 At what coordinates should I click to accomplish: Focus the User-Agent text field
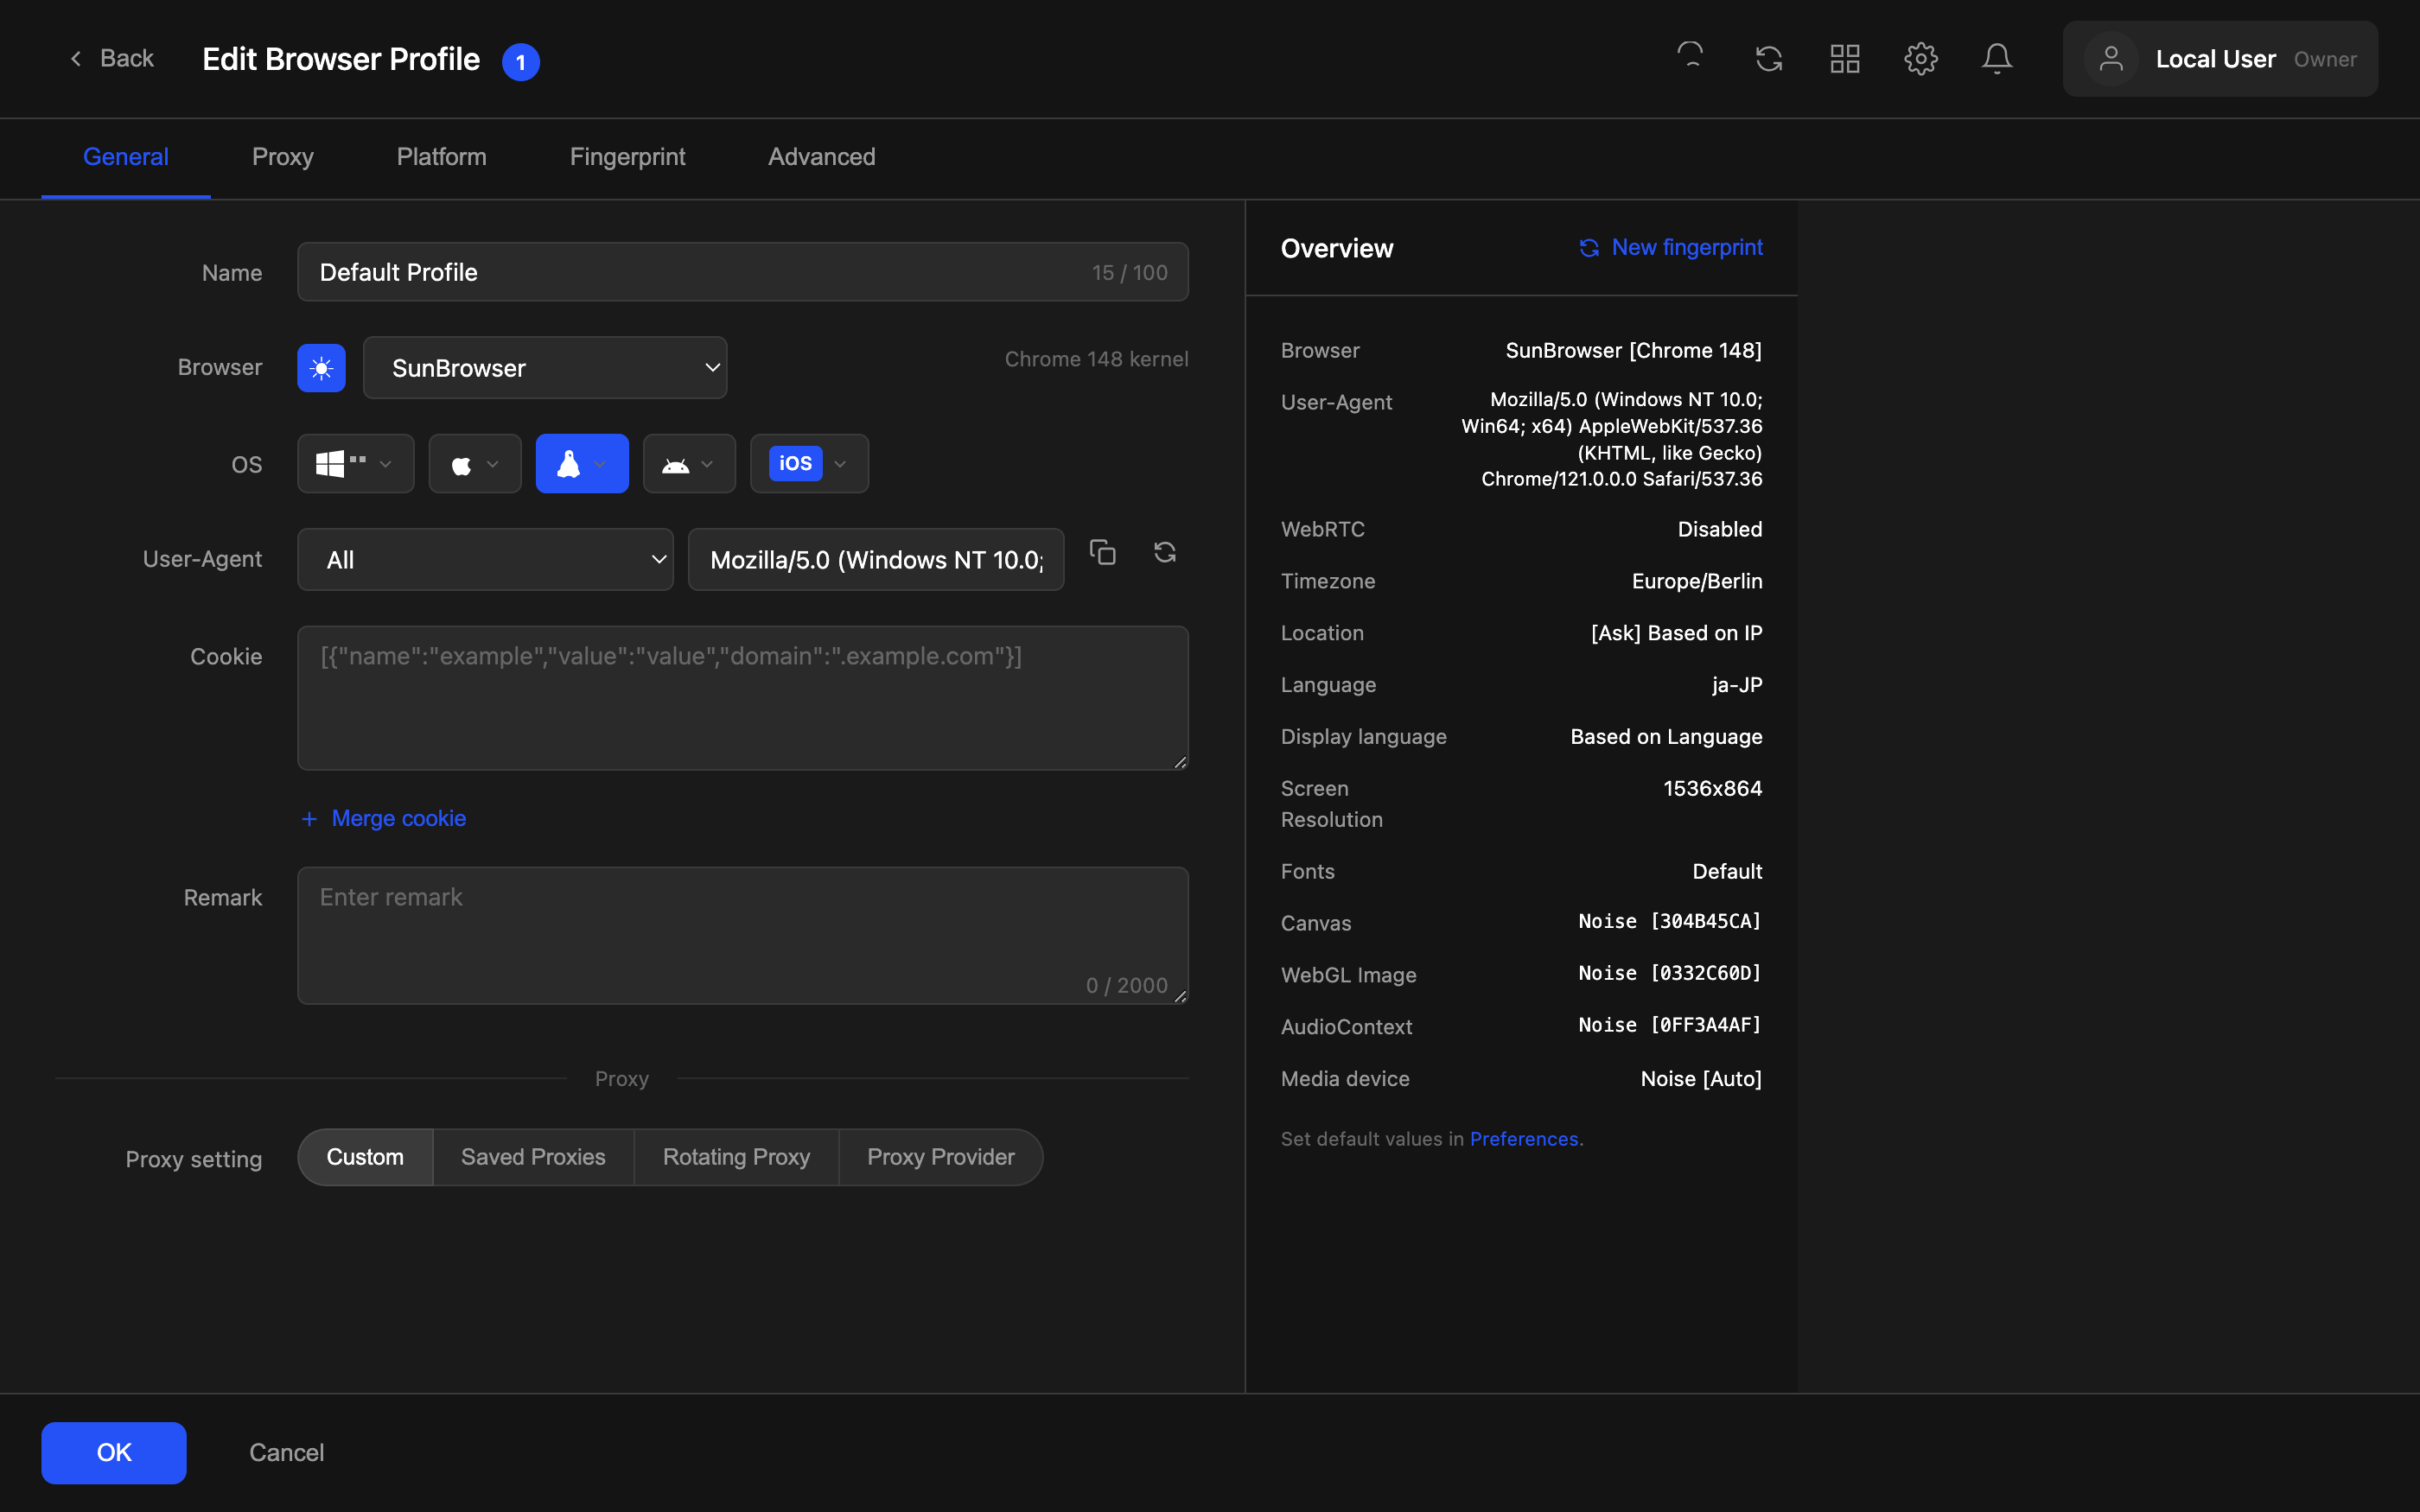pos(876,559)
